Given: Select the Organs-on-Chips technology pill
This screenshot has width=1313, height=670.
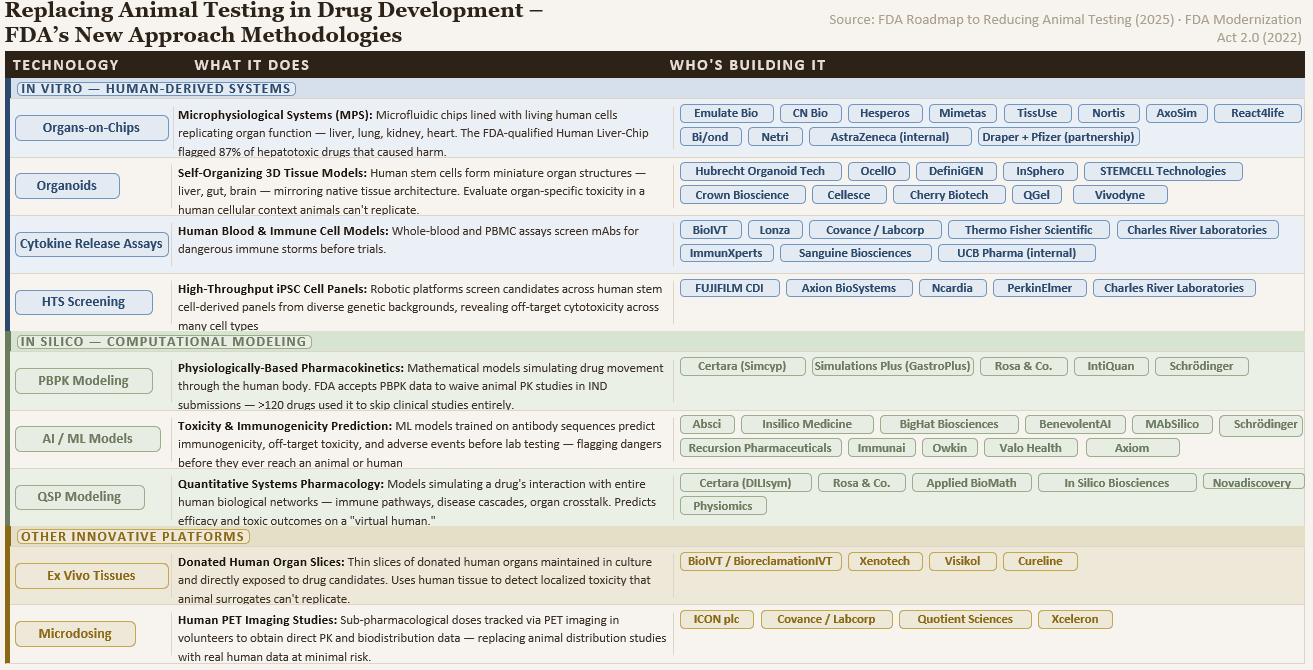Looking at the screenshot, I should coord(91,128).
